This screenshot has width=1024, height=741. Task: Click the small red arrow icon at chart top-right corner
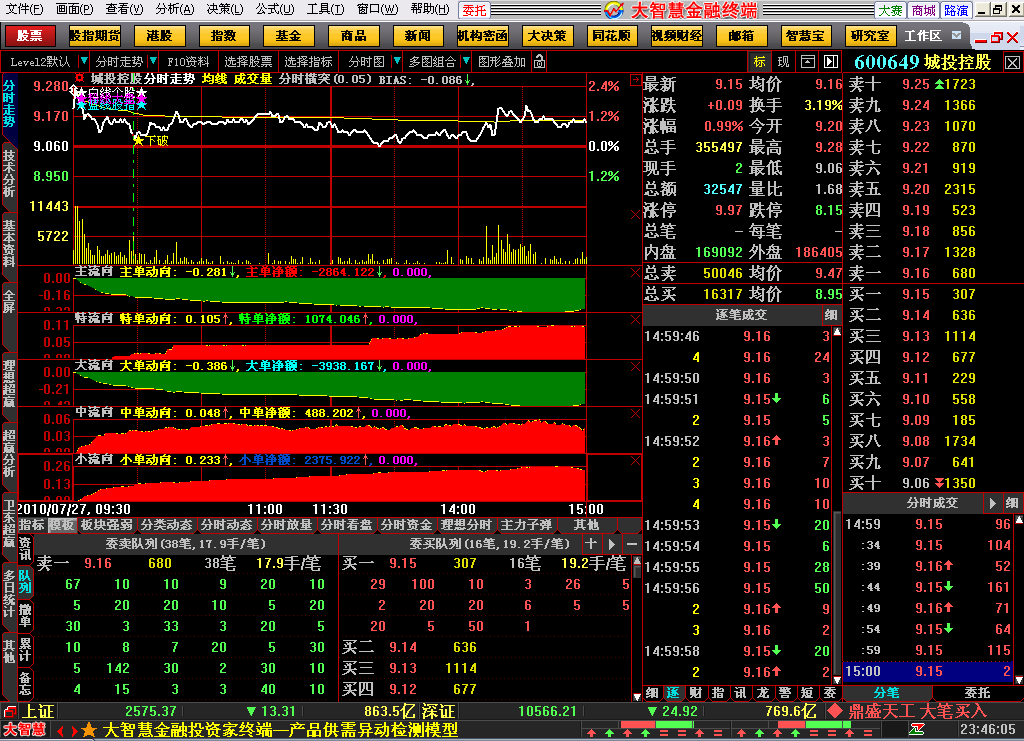point(635,80)
